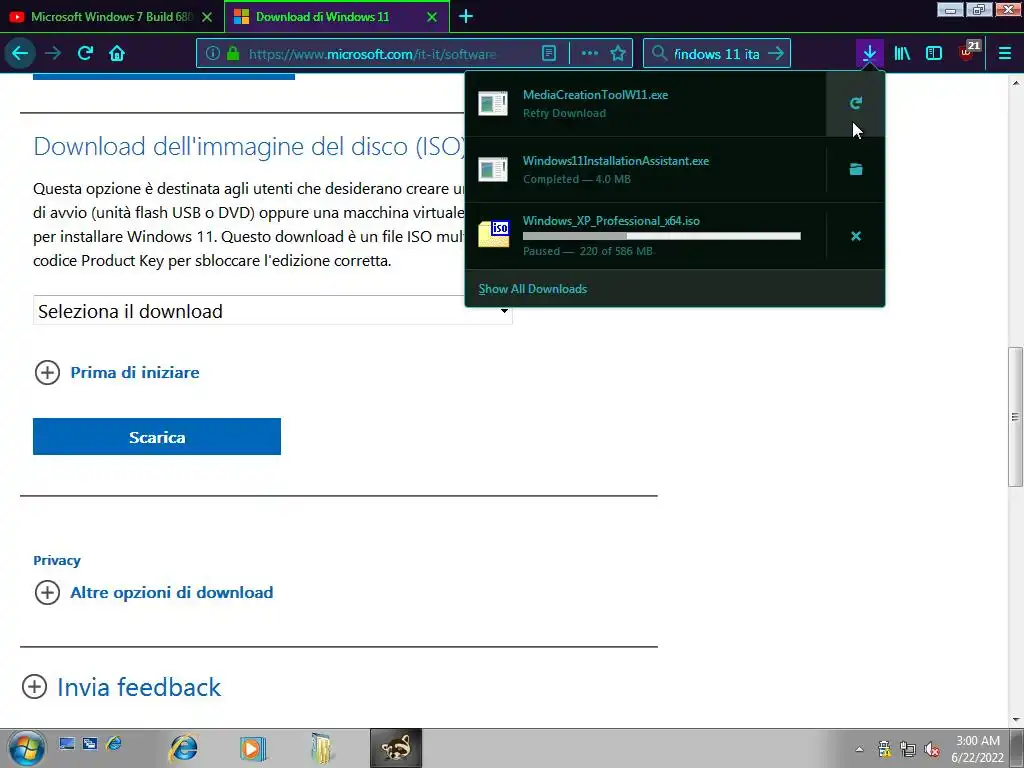Open containing folder for Windows11InstallationAssistant.exe
Image resolution: width=1024 pixels, height=768 pixels.
(856, 169)
